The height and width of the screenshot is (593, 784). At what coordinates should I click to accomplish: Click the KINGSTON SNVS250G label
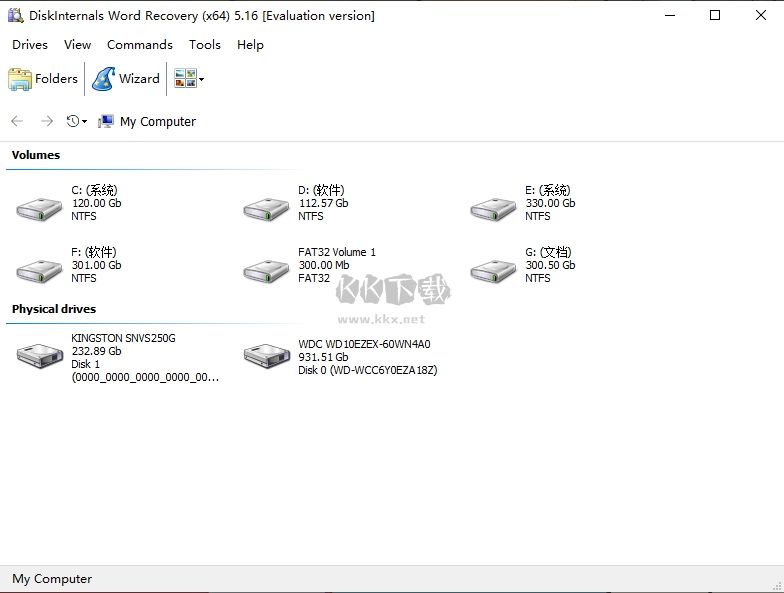[x=124, y=338]
